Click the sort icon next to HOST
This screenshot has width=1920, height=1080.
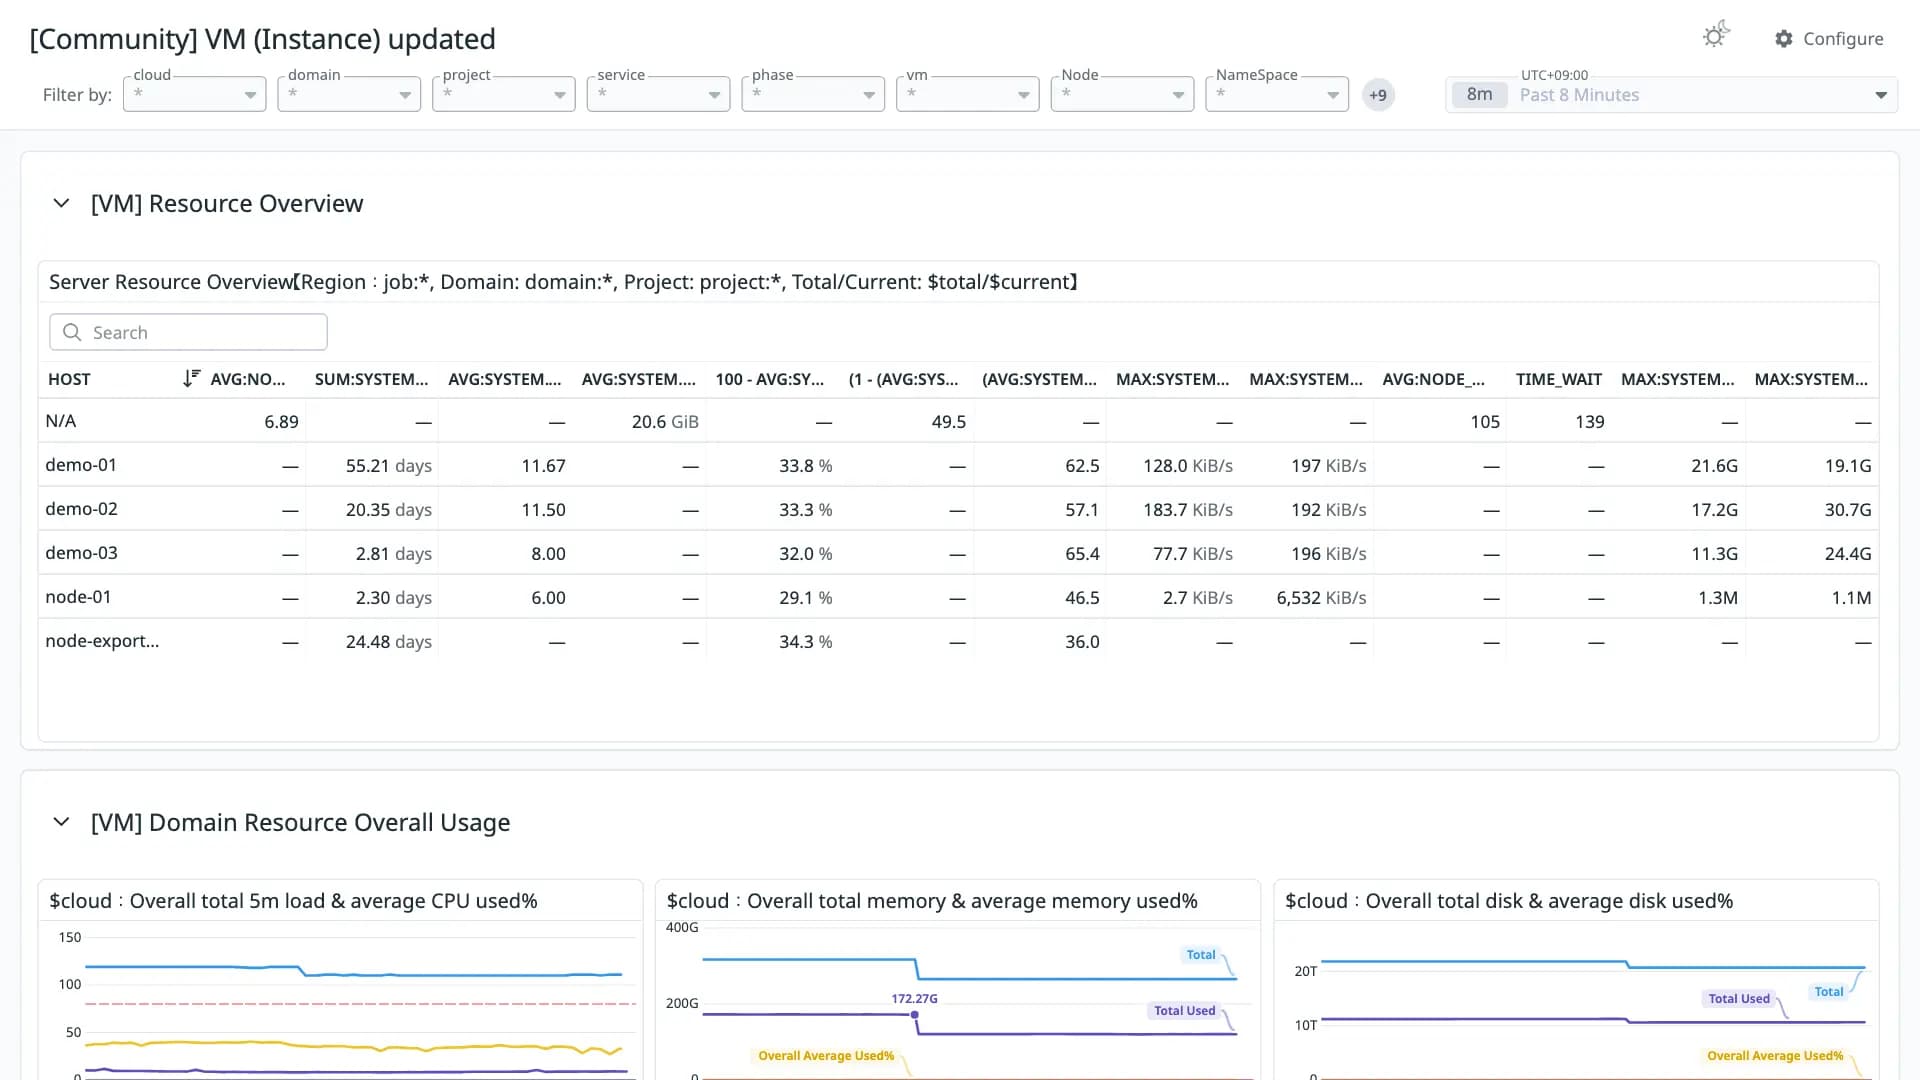click(191, 378)
